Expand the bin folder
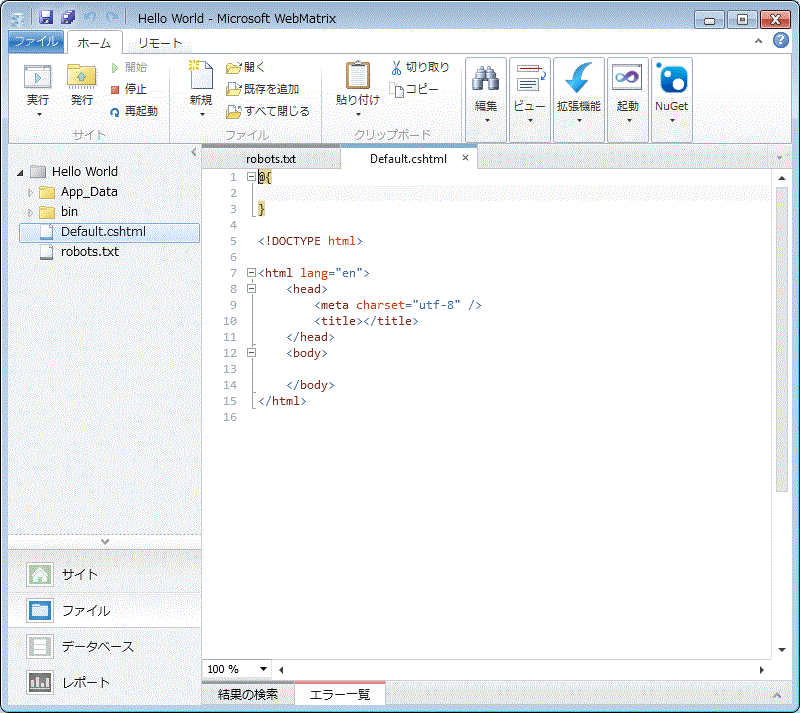800x713 pixels. pyautogui.click(x=30, y=212)
